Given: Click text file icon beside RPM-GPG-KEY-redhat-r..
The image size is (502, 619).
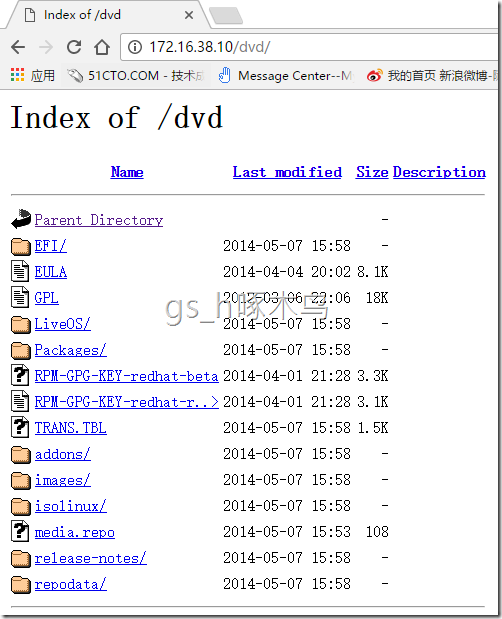Looking at the screenshot, I should click(20, 401).
